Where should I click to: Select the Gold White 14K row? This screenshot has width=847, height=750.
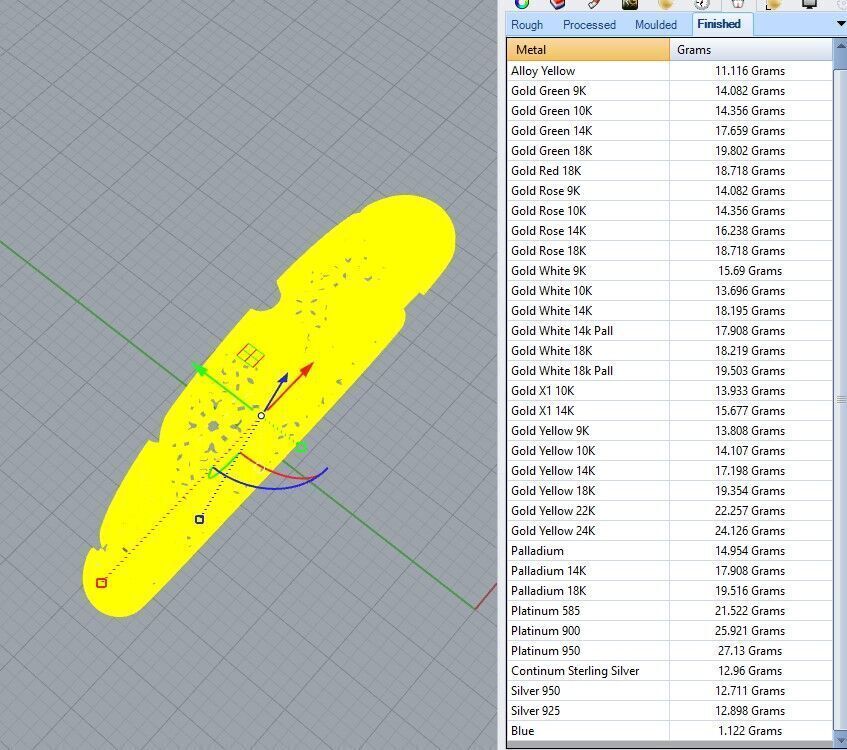670,311
